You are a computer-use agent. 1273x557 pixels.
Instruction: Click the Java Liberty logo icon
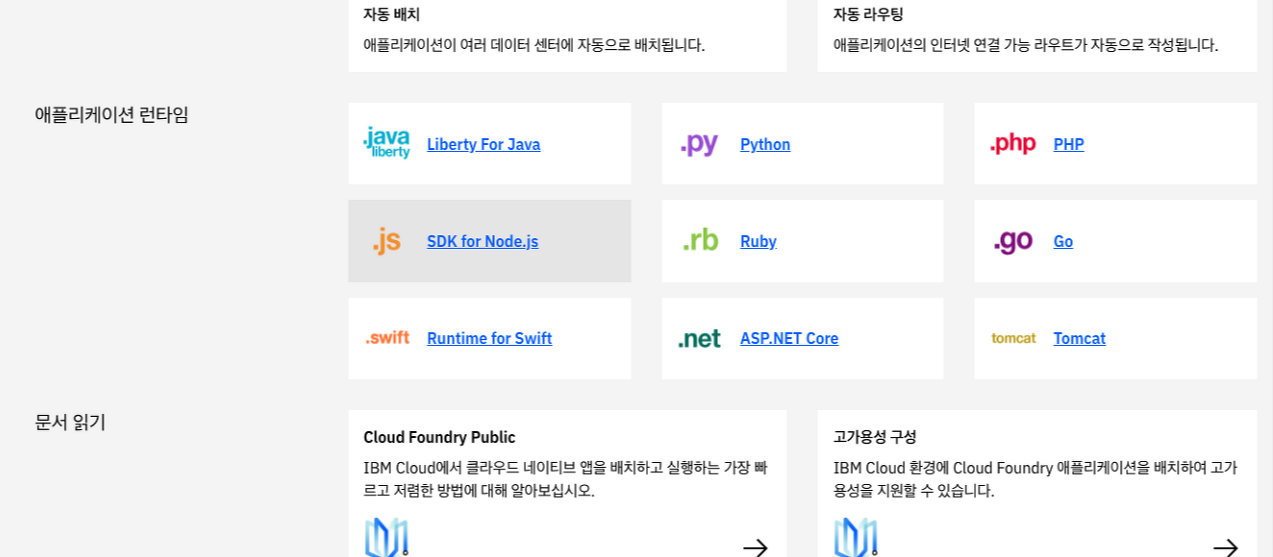387,143
